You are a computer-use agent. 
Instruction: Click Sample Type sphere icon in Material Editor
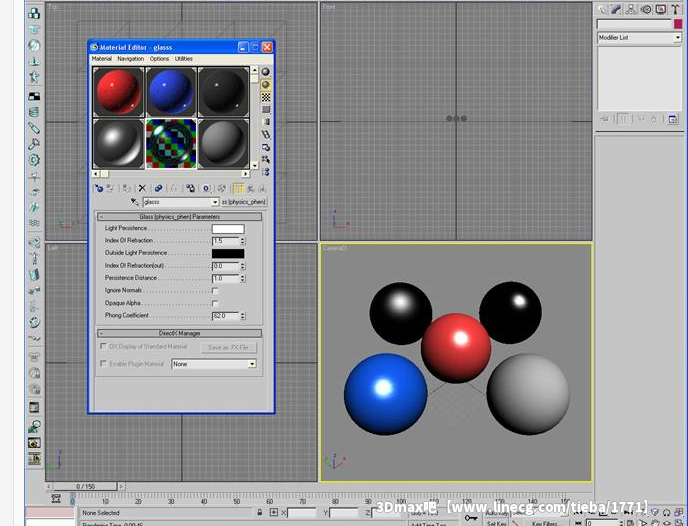pyautogui.click(x=266, y=72)
